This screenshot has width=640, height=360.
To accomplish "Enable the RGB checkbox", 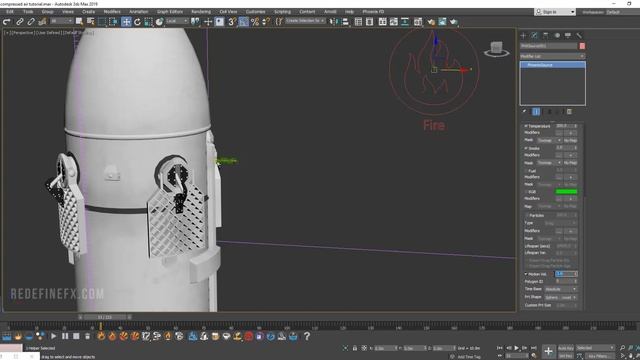I will [x=526, y=191].
